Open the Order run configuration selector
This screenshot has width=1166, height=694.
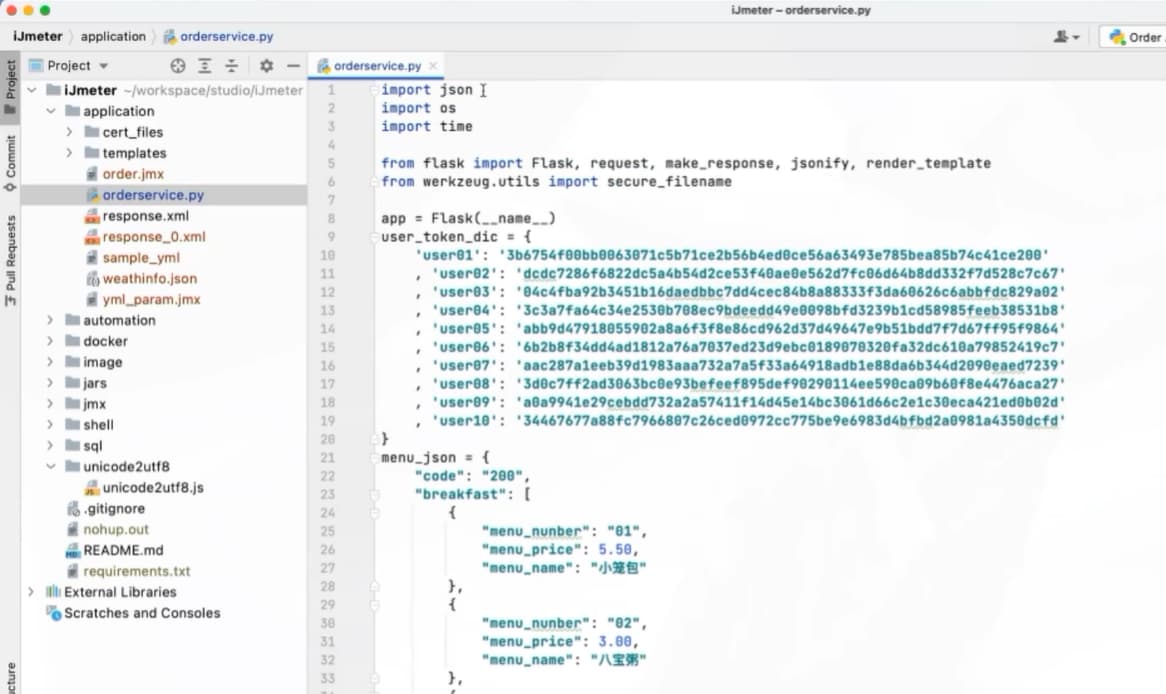[1134, 37]
